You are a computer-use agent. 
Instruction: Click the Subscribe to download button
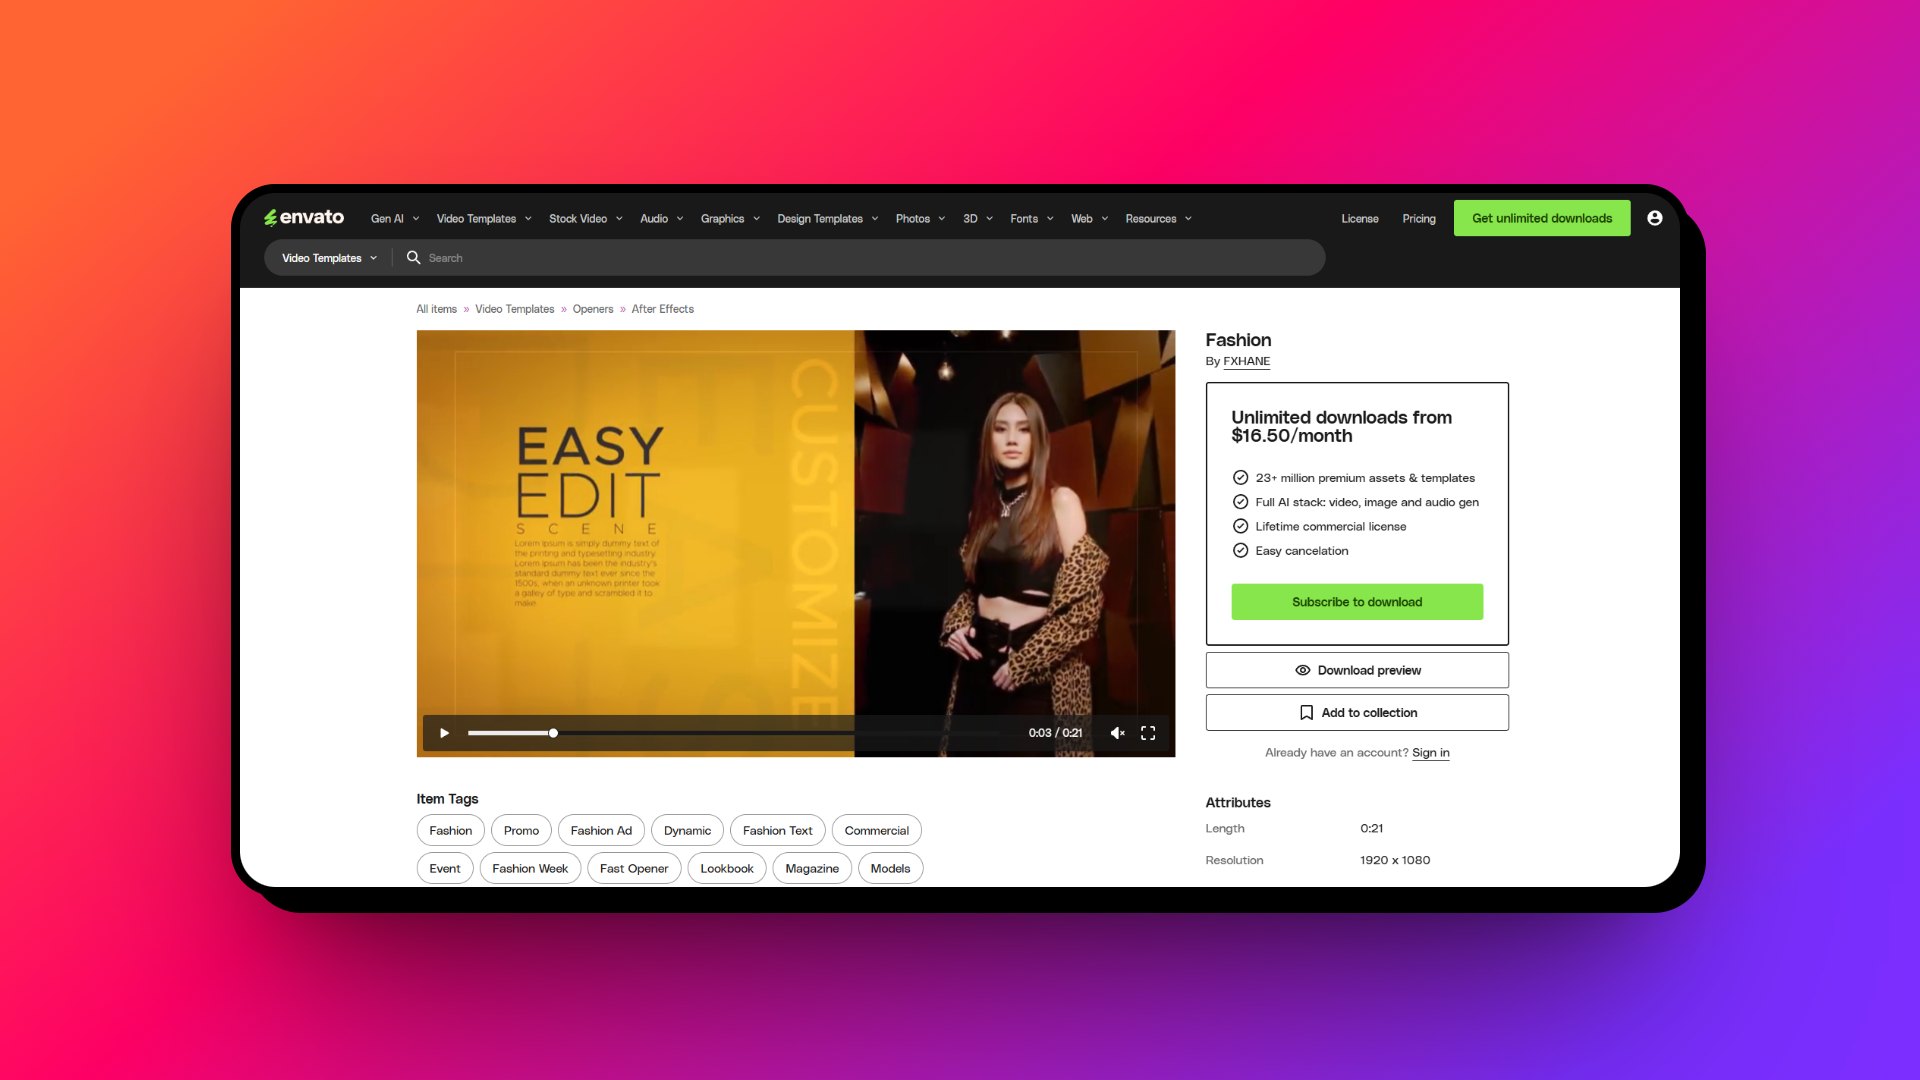(x=1356, y=602)
